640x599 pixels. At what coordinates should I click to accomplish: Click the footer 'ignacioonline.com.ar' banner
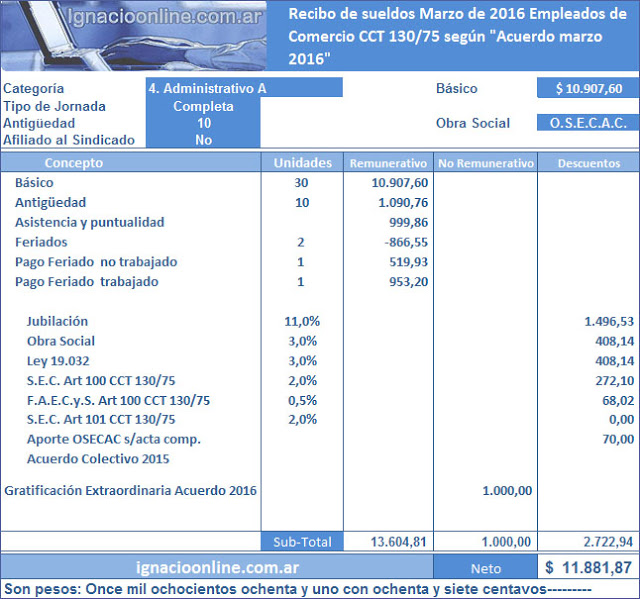pos(217,567)
